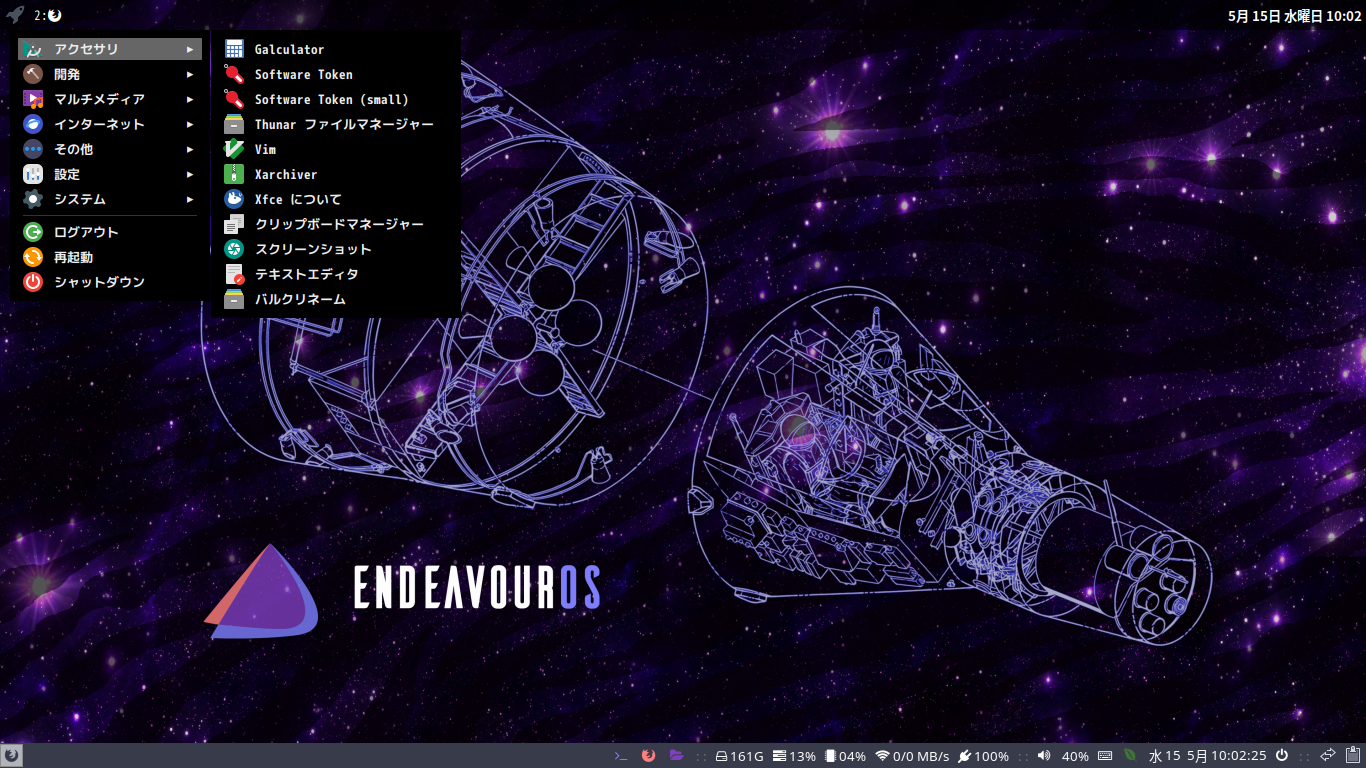Launch クリップボードマネージャー
The height and width of the screenshot is (768, 1366).
pos(335,224)
